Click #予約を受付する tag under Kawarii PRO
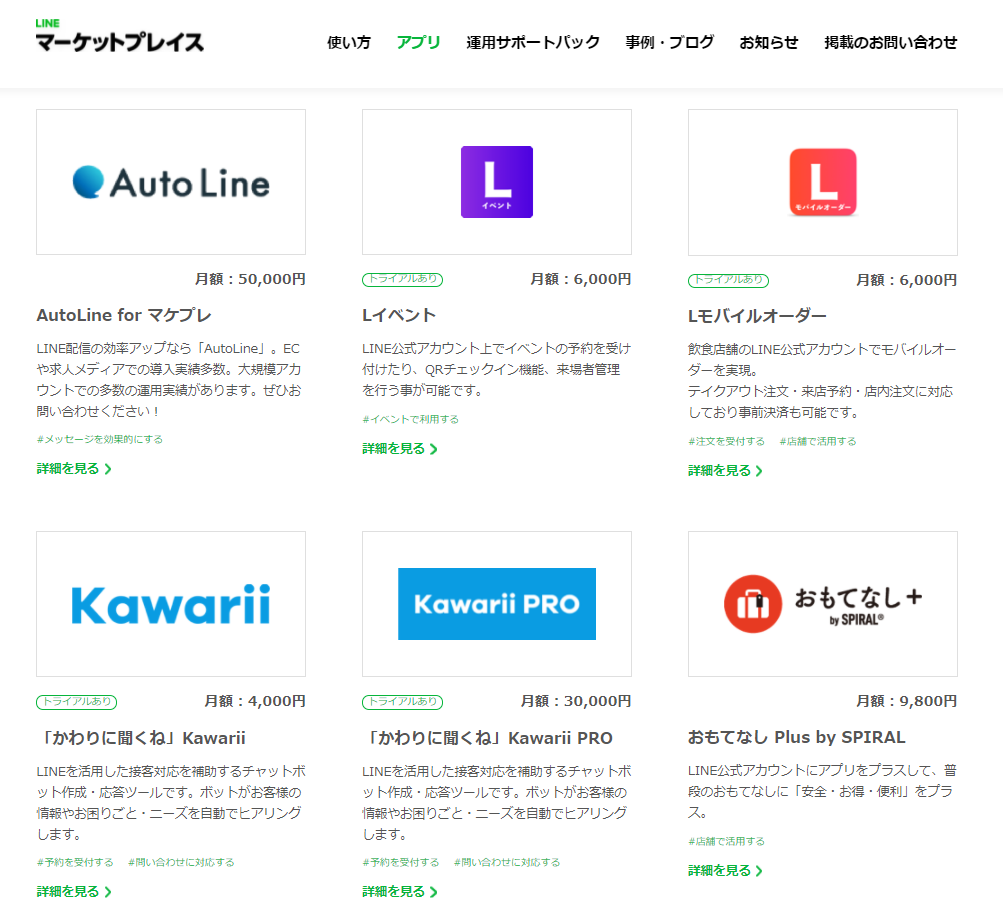The height and width of the screenshot is (900, 1003). [401, 862]
